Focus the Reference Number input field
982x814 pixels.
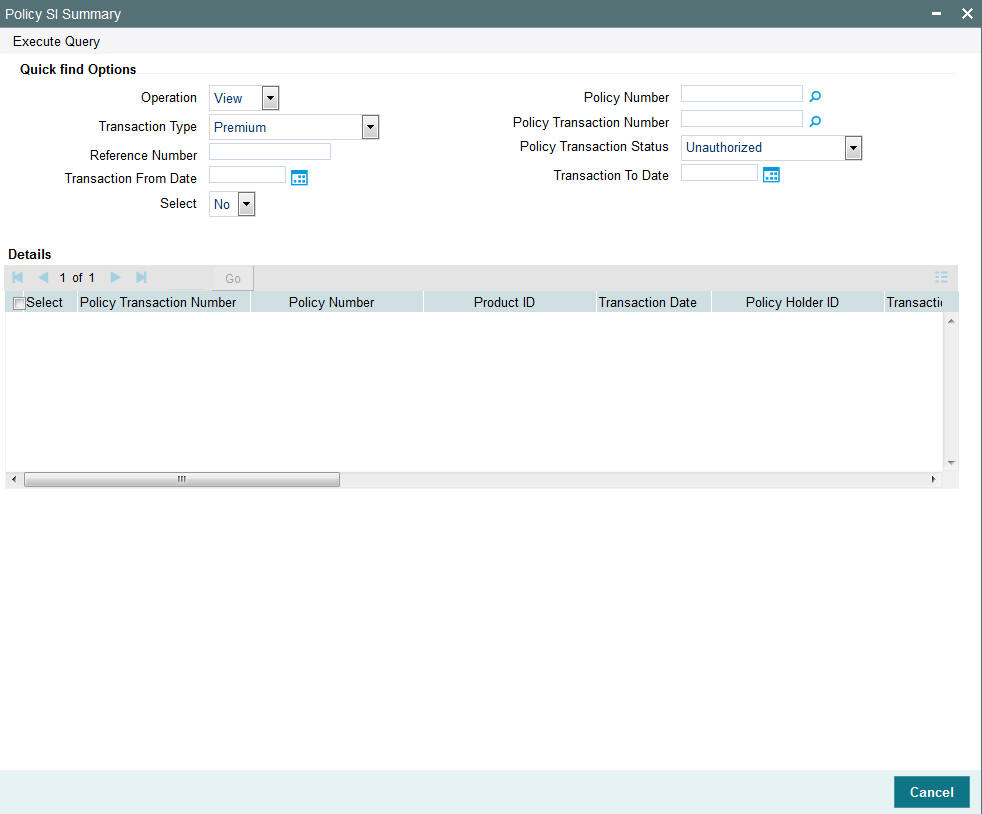pos(270,152)
